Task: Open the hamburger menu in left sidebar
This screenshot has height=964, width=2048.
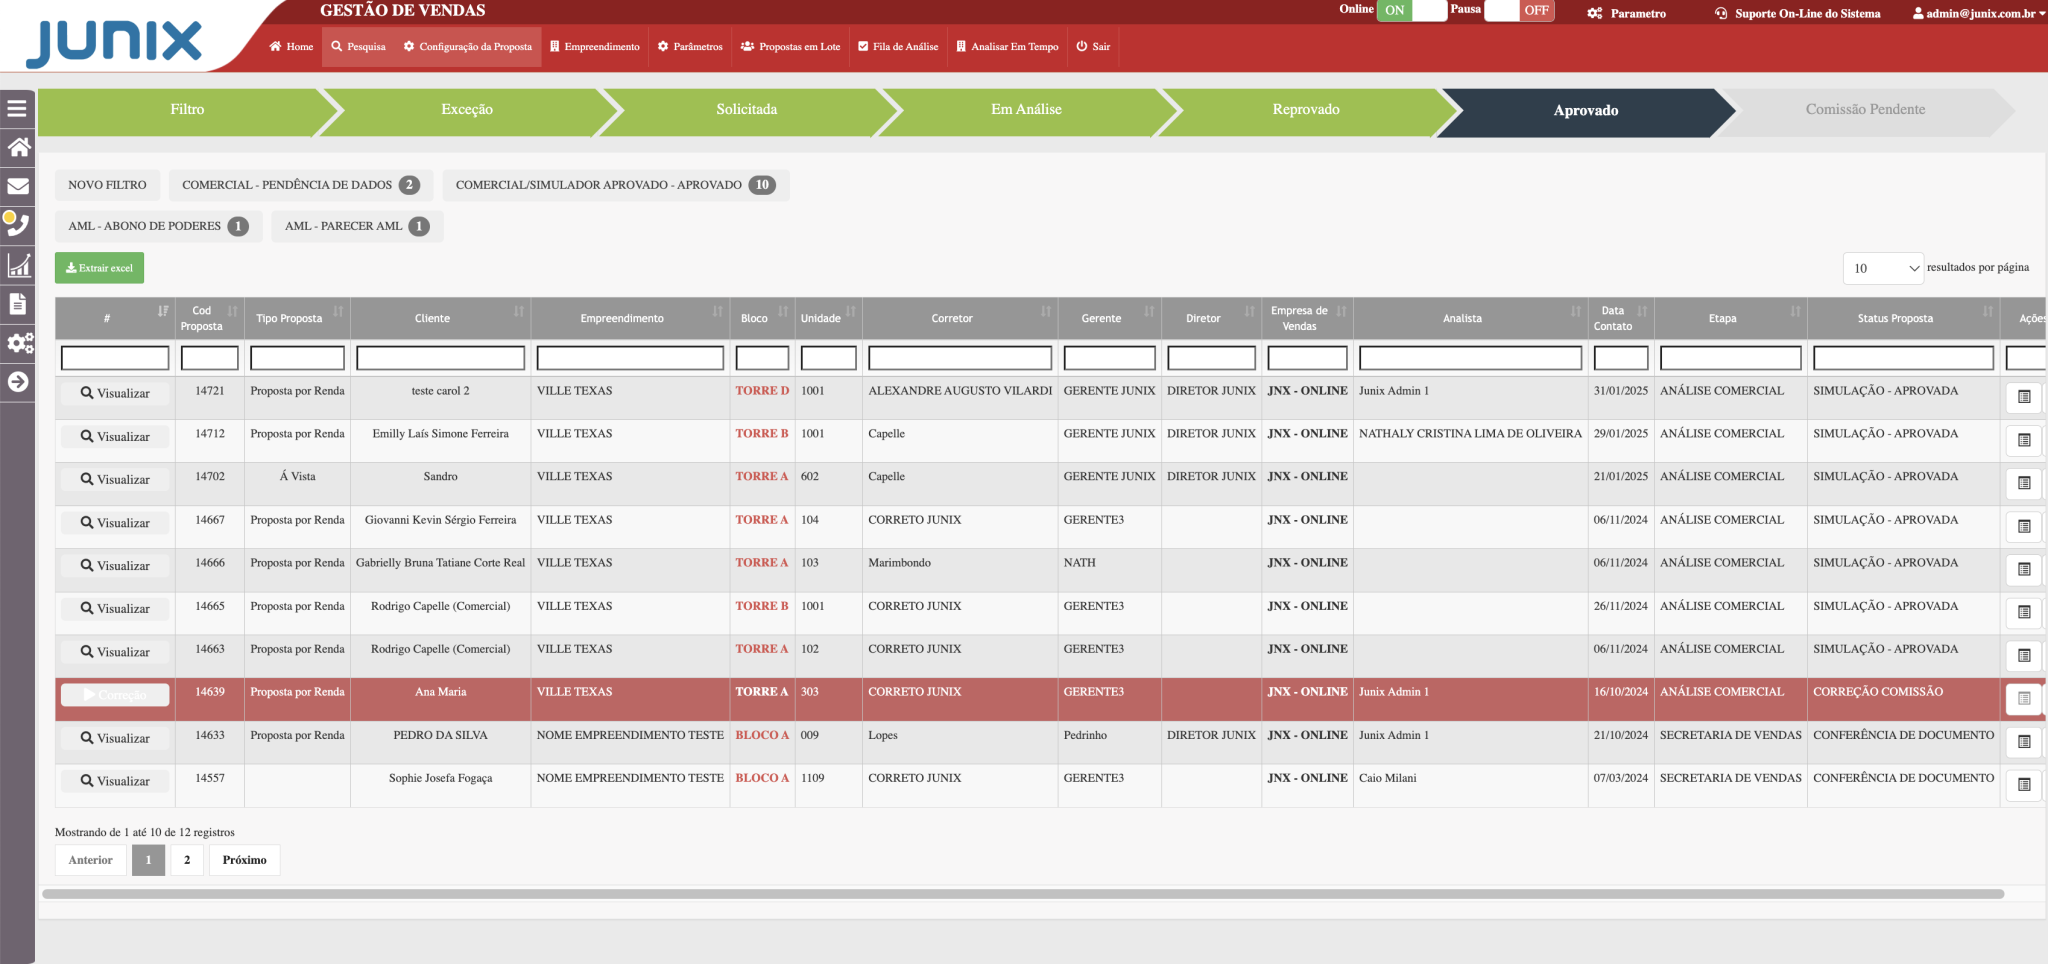Action: 17,109
